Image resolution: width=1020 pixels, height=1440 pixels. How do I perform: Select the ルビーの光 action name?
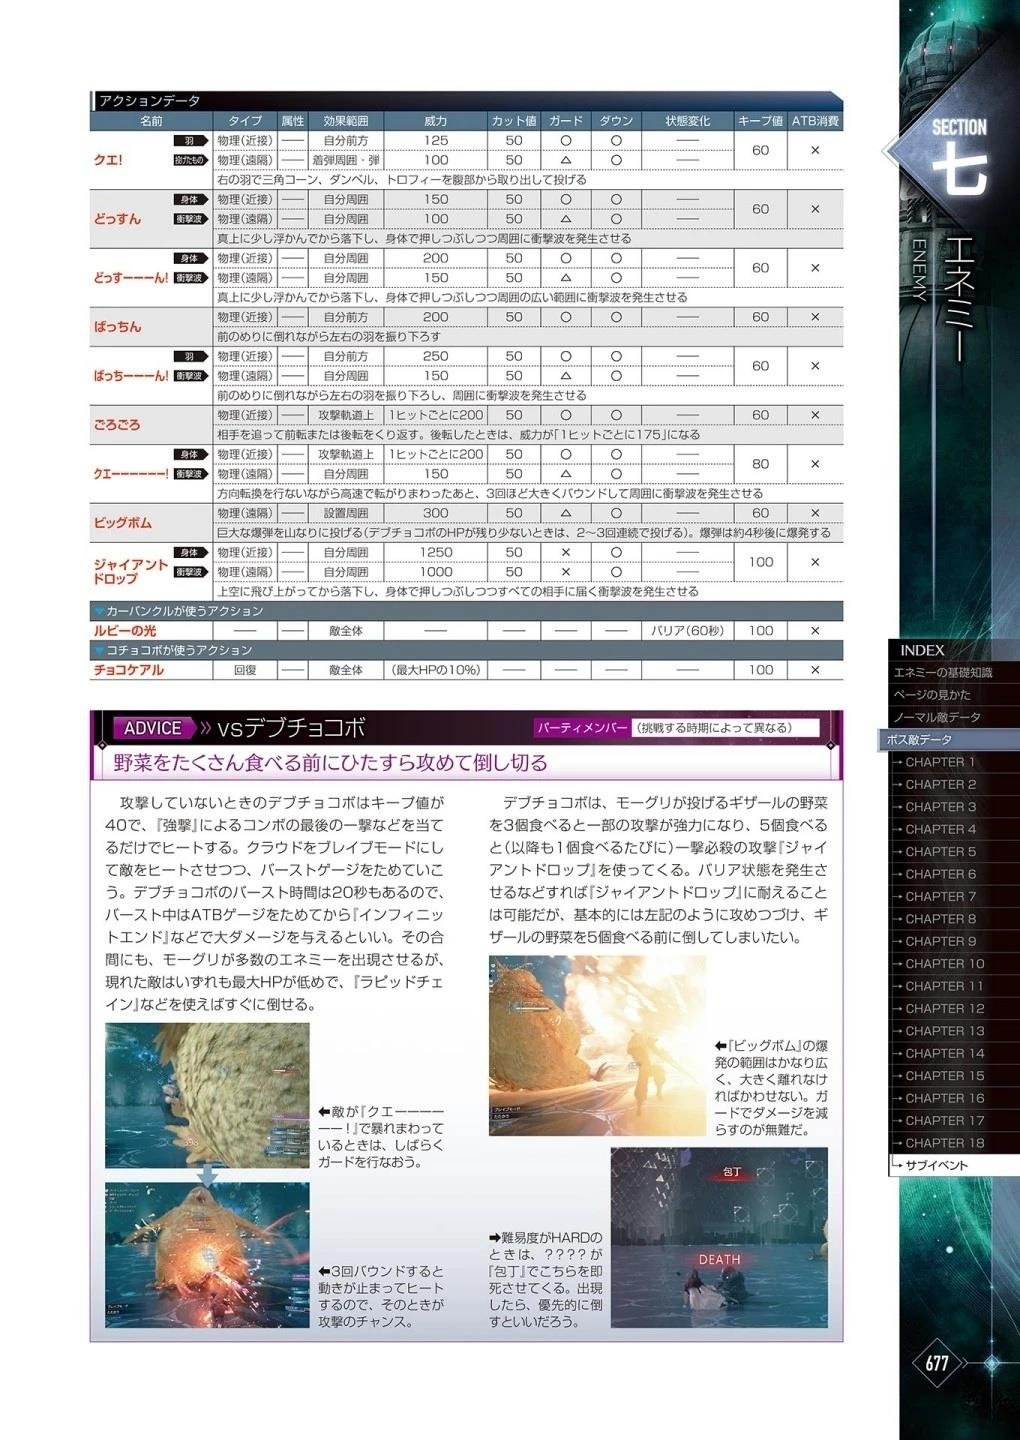pos(125,631)
